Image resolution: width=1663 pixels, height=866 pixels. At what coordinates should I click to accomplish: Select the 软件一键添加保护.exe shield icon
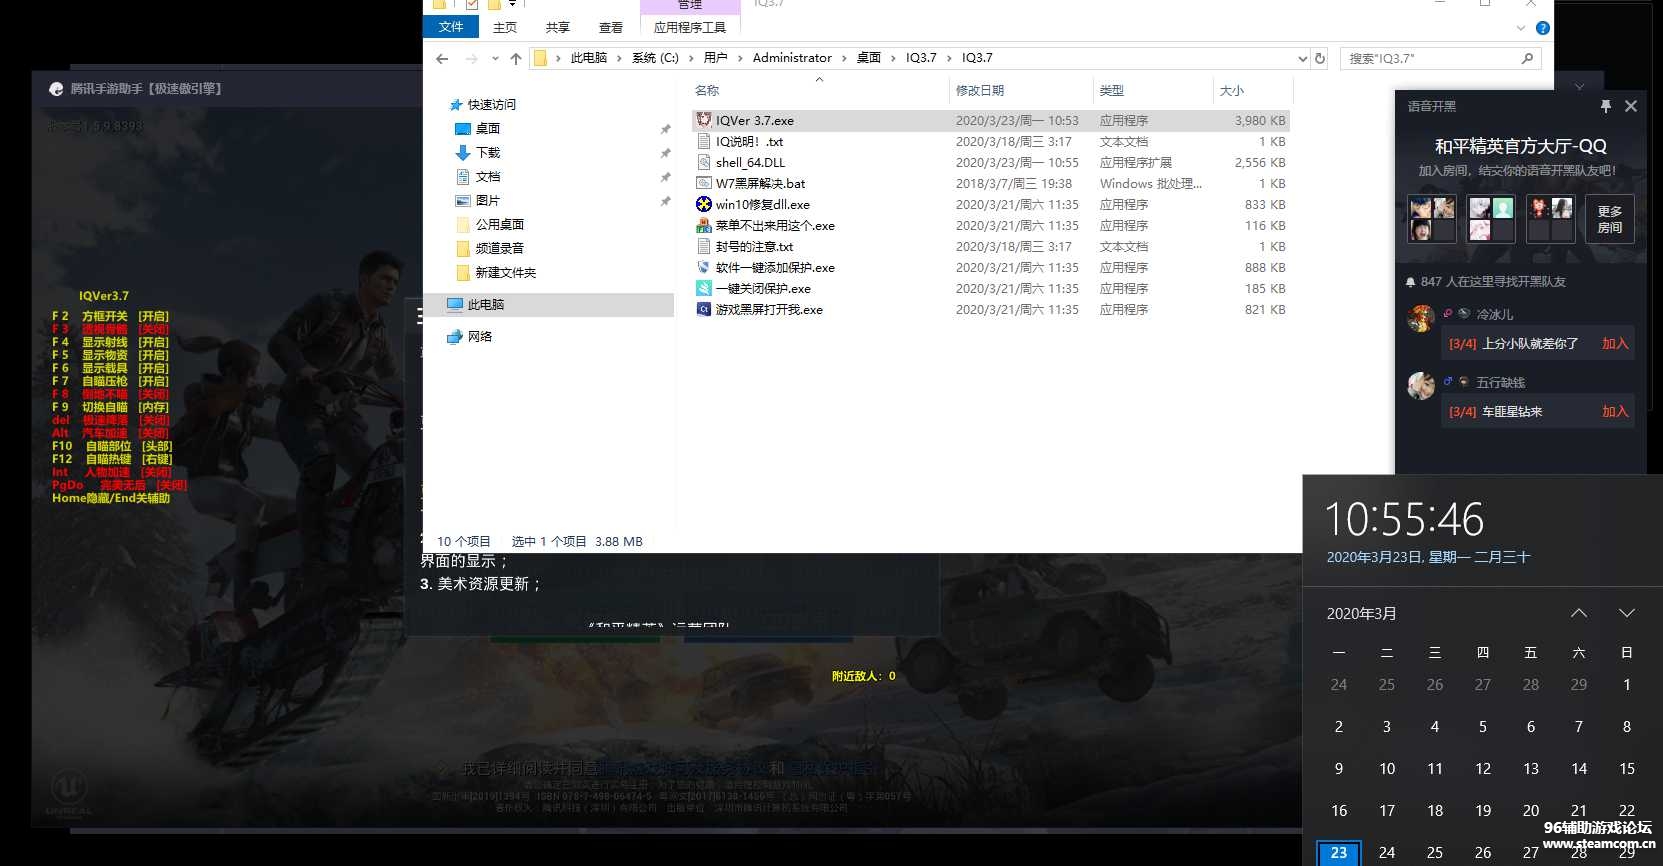tap(704, 267)
